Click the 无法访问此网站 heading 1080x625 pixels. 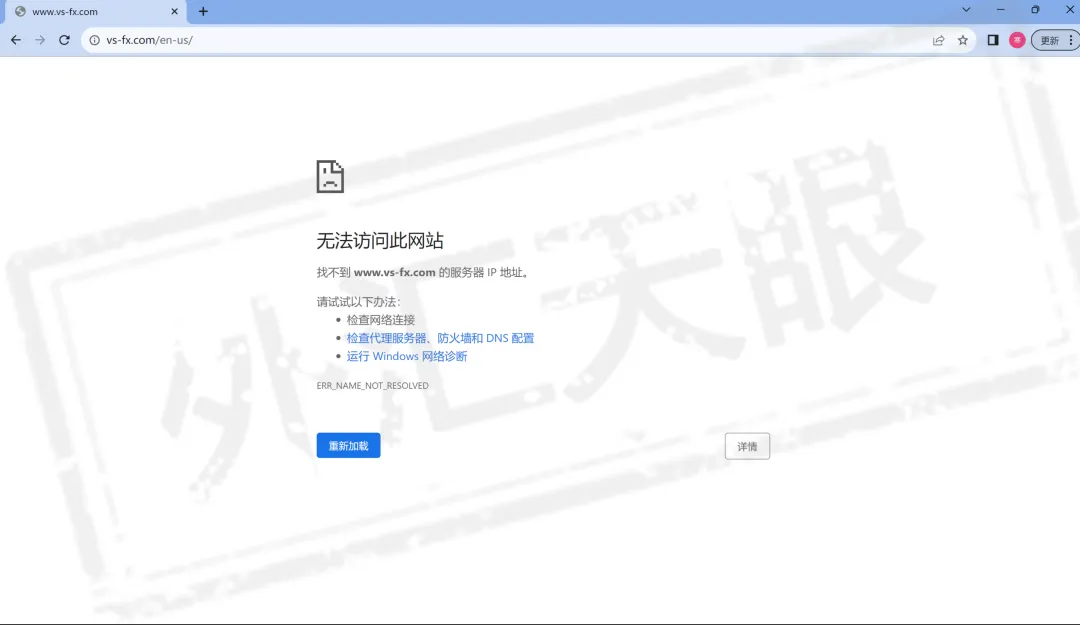pos(380,240)
